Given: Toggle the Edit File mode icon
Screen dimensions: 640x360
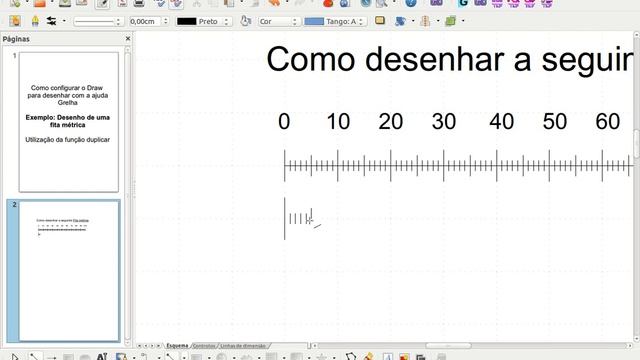Looking at the screenshot, I should click(102, 4).
